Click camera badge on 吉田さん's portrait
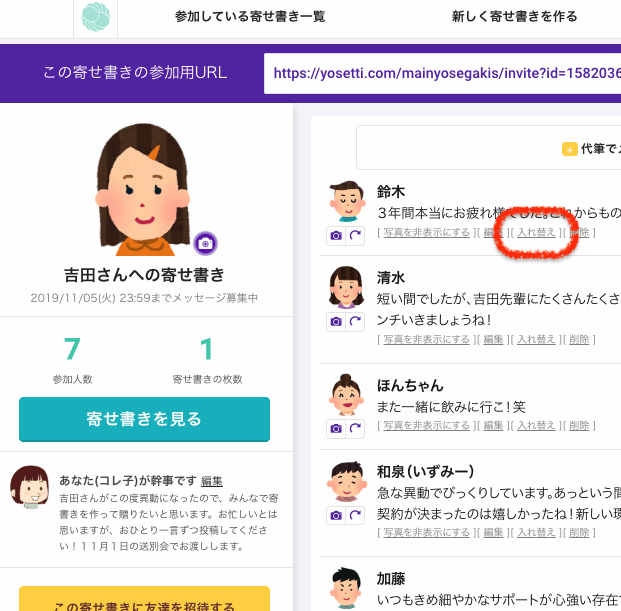The width and height of the screenshot is (621, 611). coord(205,243)
